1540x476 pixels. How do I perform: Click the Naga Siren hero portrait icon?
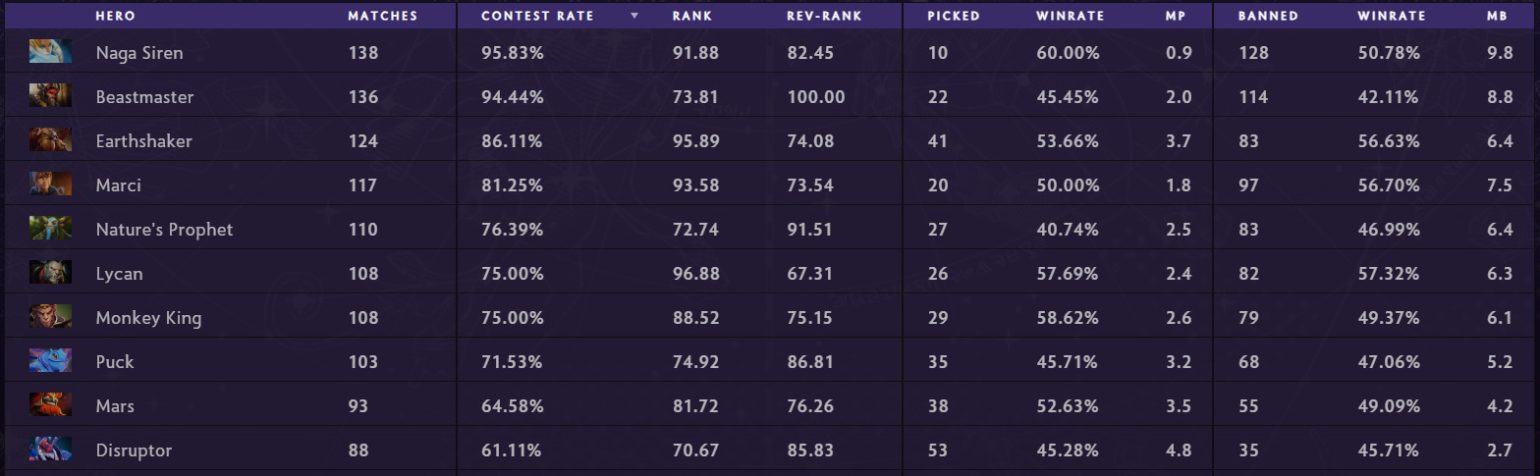click(50, 52)
